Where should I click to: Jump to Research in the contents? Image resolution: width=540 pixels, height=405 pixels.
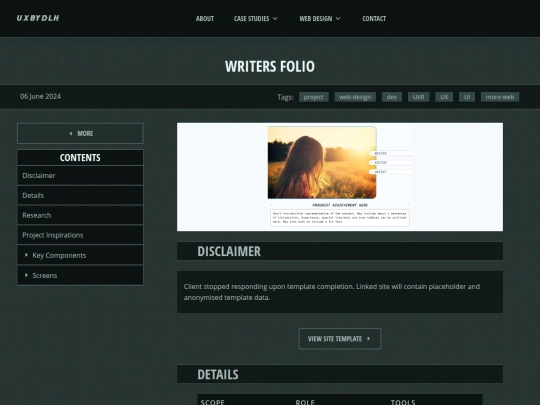(80, 215)
